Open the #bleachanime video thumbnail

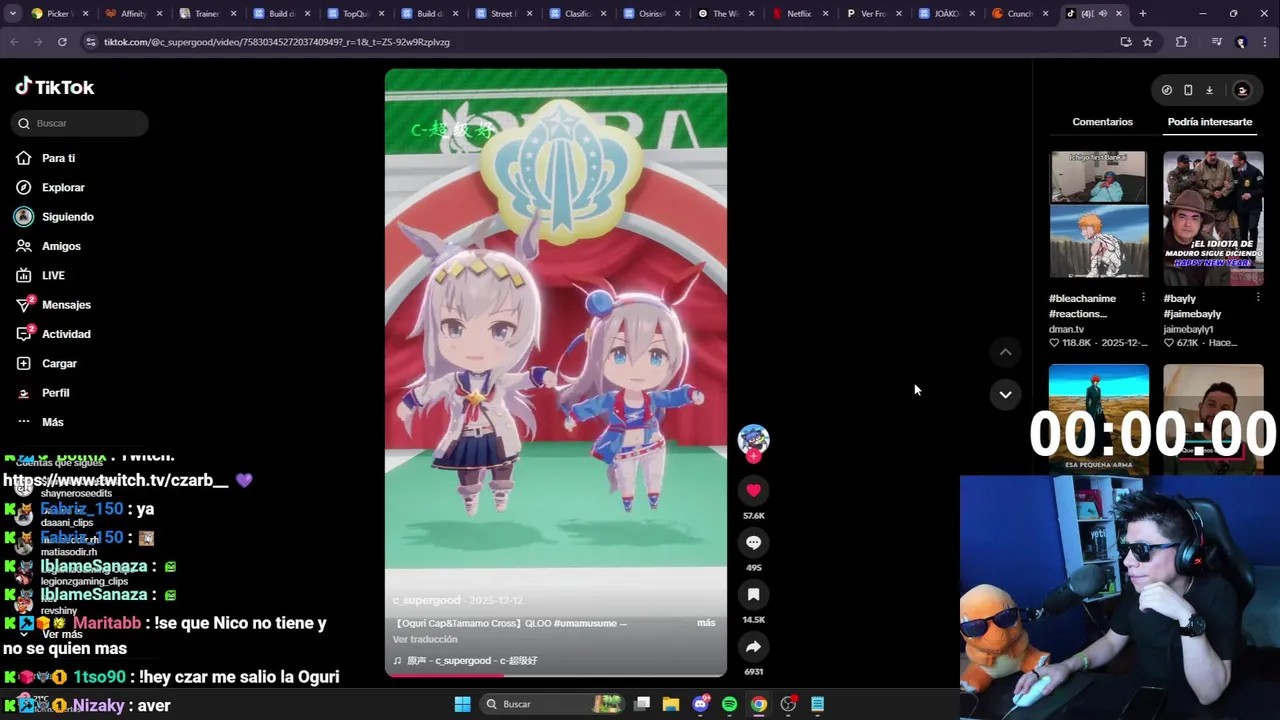click(x=1098, y=215)
